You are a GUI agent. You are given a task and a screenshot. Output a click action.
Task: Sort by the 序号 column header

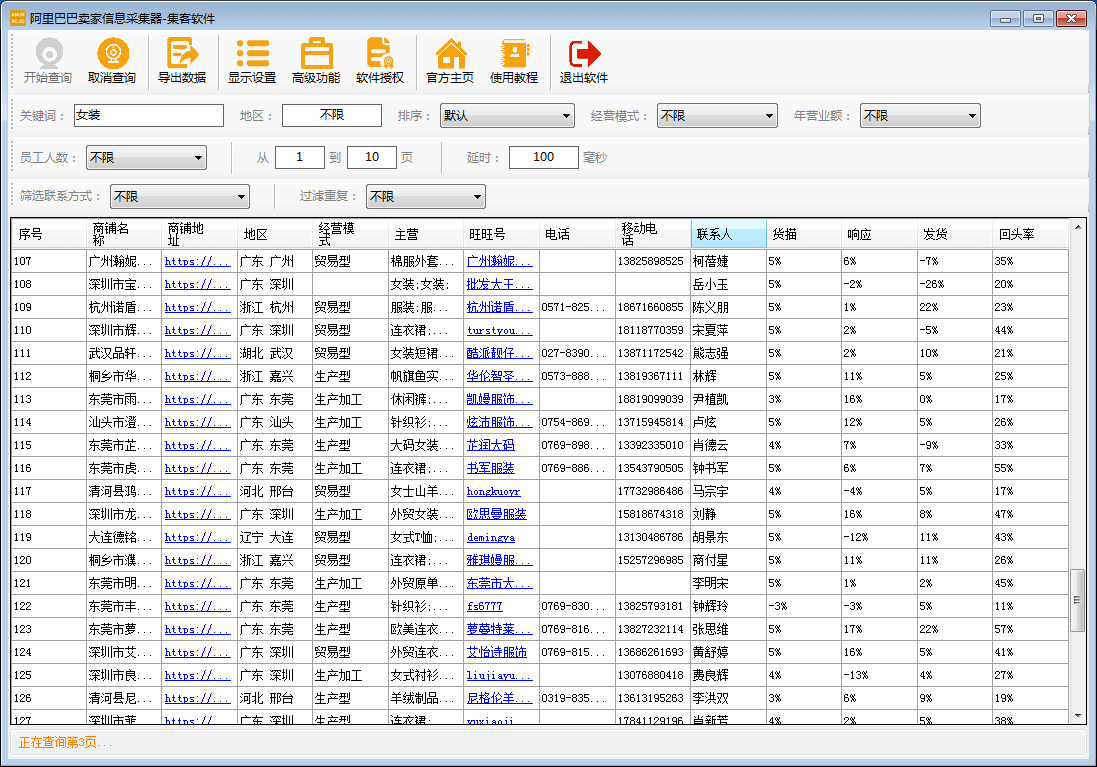[48, 234]
